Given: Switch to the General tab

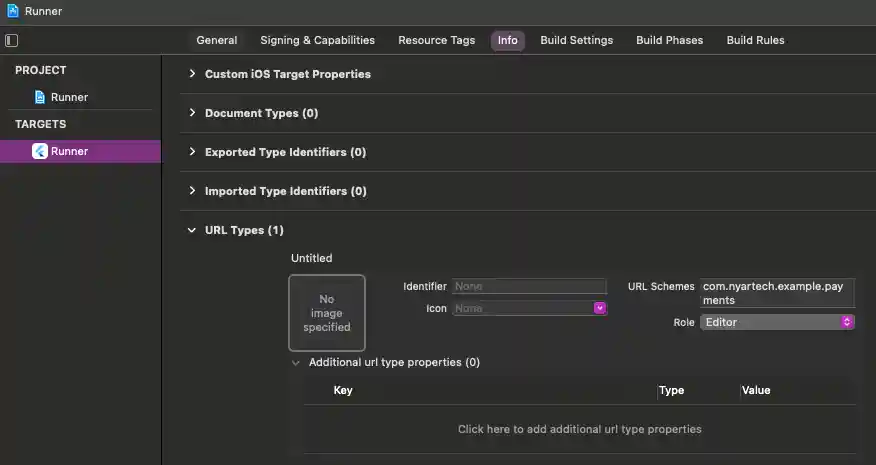Looking at the screenshot, I should pyautogui.click(x=217, y=40).
